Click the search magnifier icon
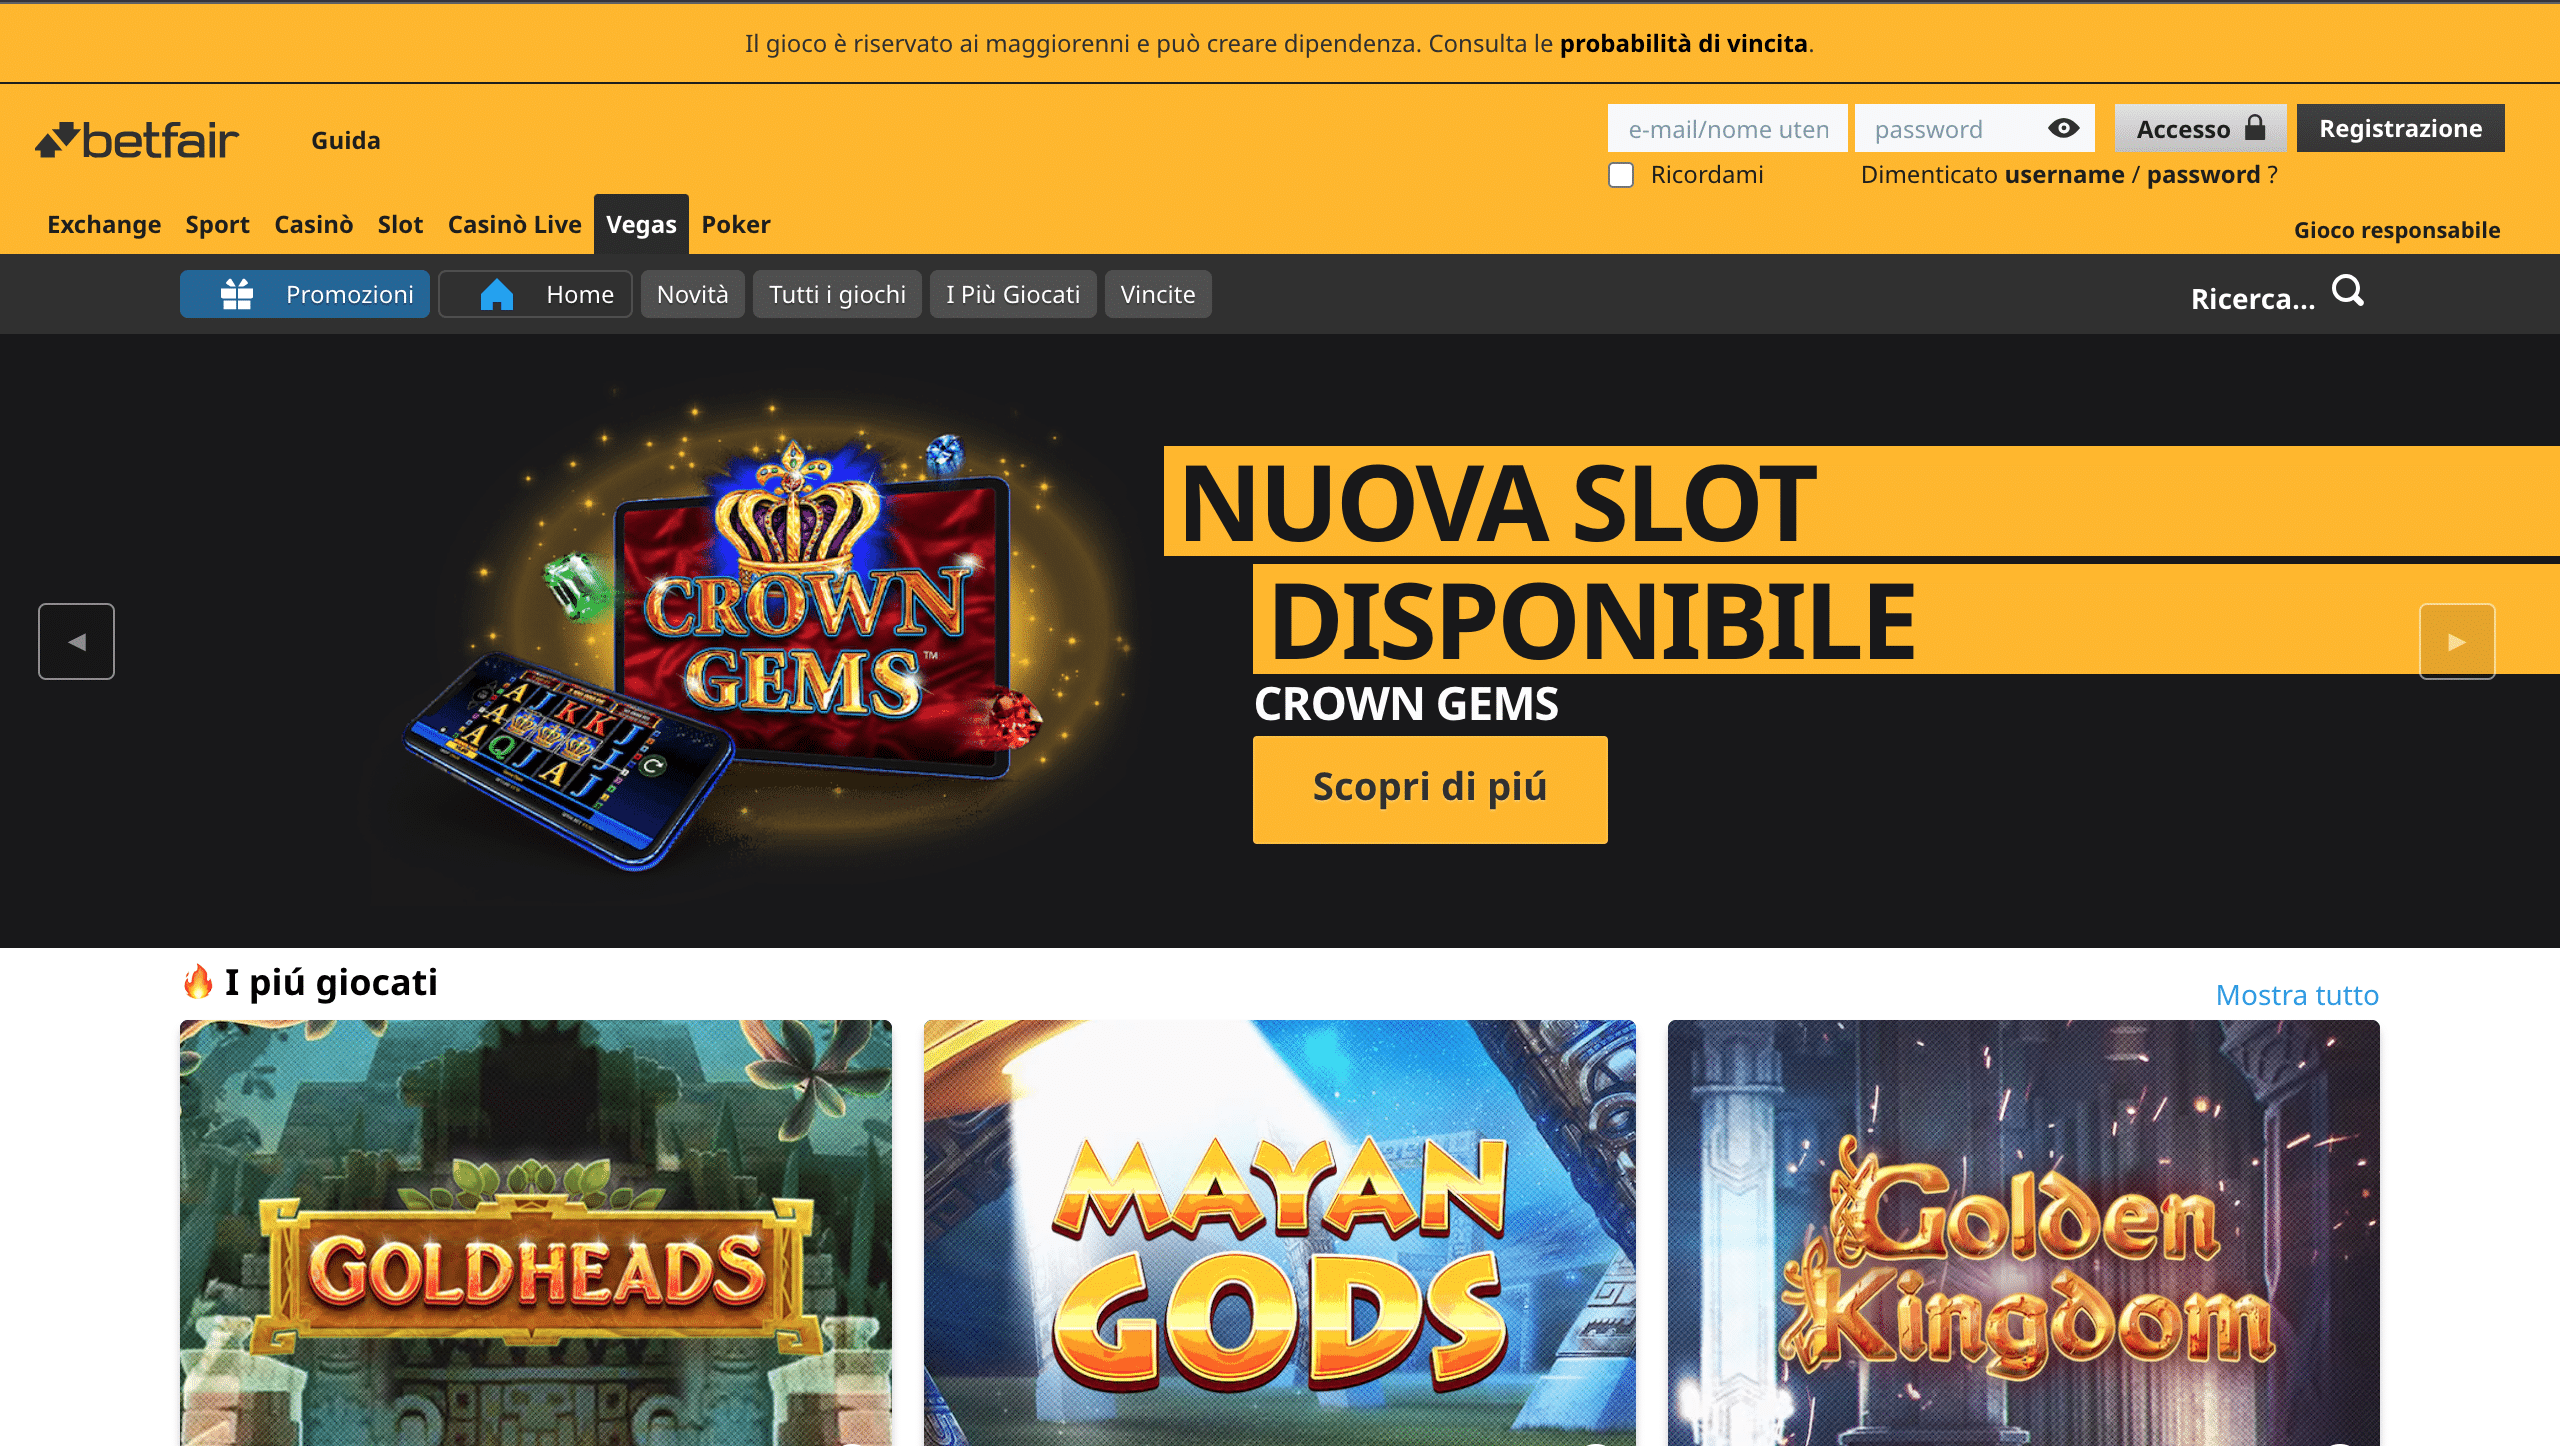2560x1446 pixels. click(2347, 291)
